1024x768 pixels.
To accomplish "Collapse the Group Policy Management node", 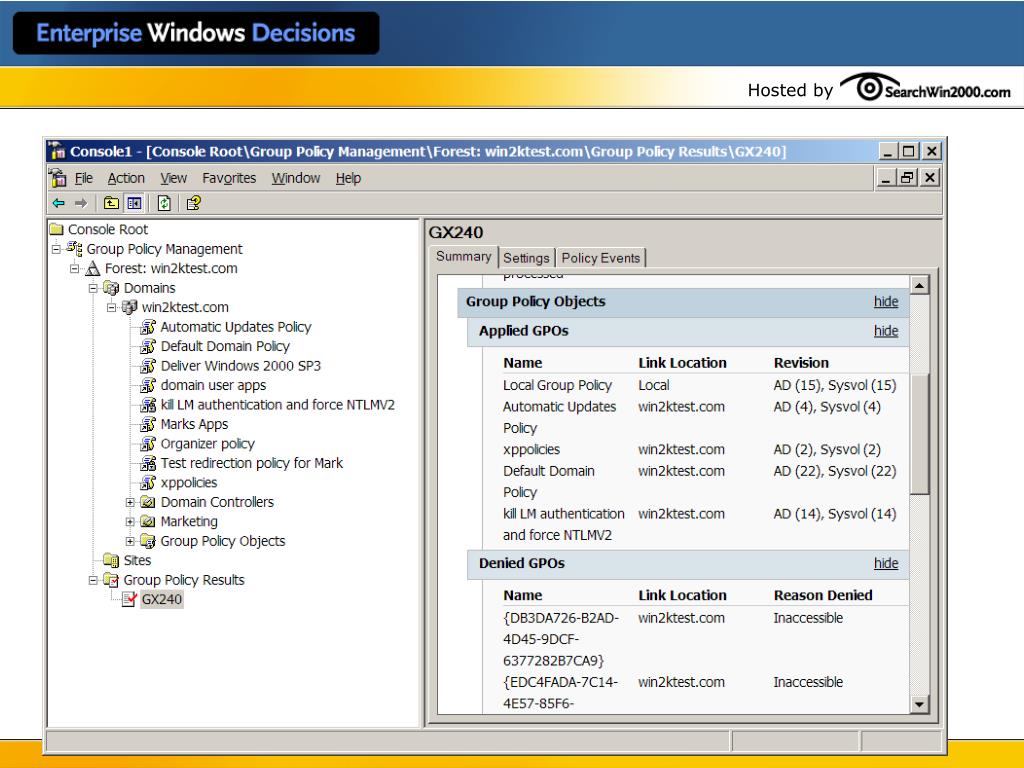I will (x=56, y=249).
